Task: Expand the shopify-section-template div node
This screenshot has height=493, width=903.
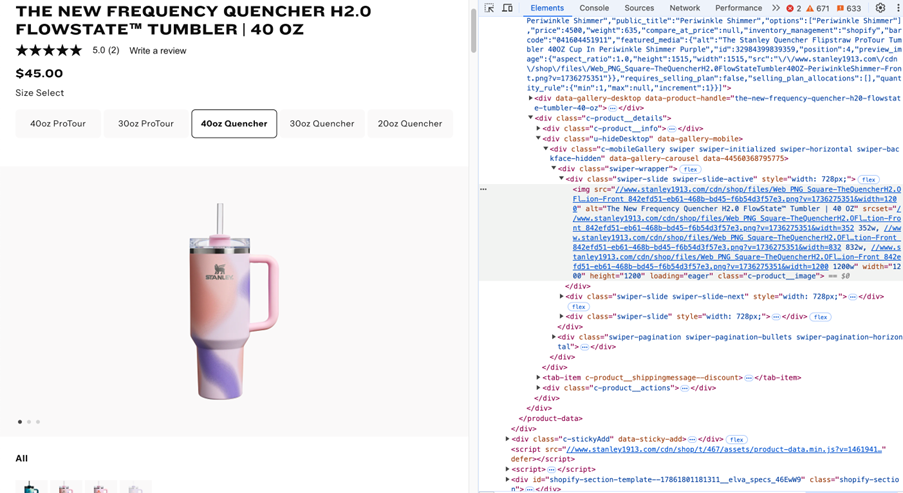Action: pyautogui.click(x=507, y=479)
